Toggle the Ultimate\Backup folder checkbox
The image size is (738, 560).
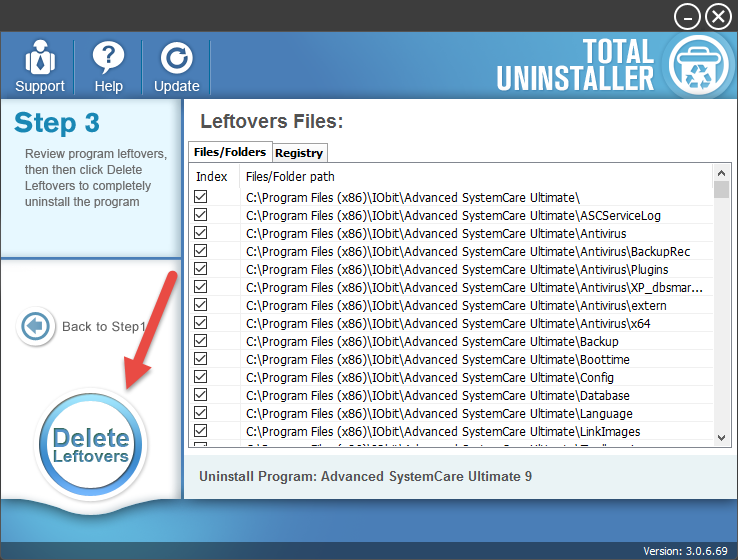pyautogui.click(x=201, y=341)
